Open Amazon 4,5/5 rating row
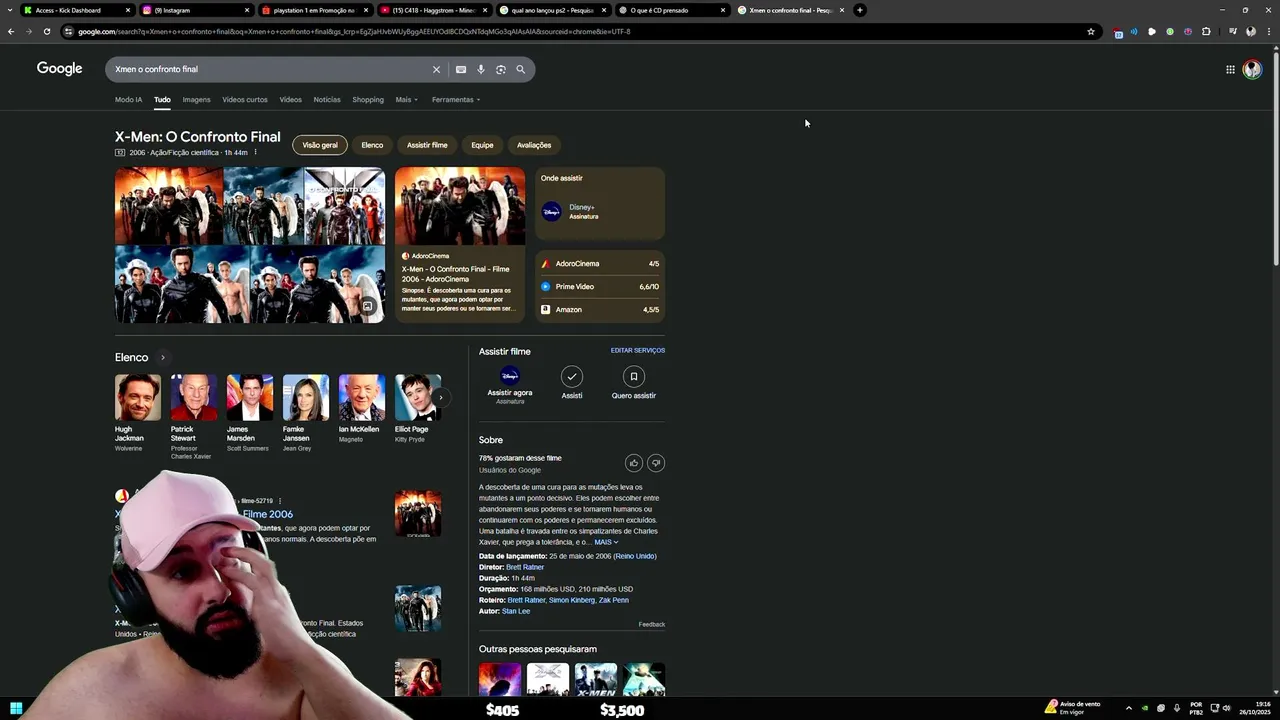This screenshot has width=1280, height=720. click(600, 310)
